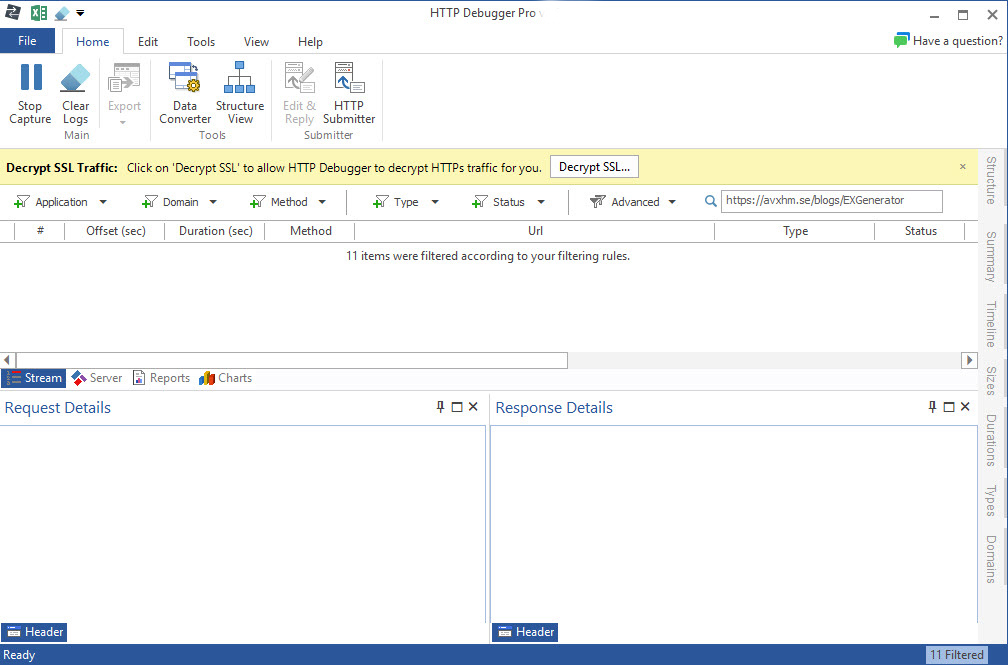Image resolution: width=1008 pixels, height=665 pixels.
Task: Maximize the Response Details panel
Action: 949,407
